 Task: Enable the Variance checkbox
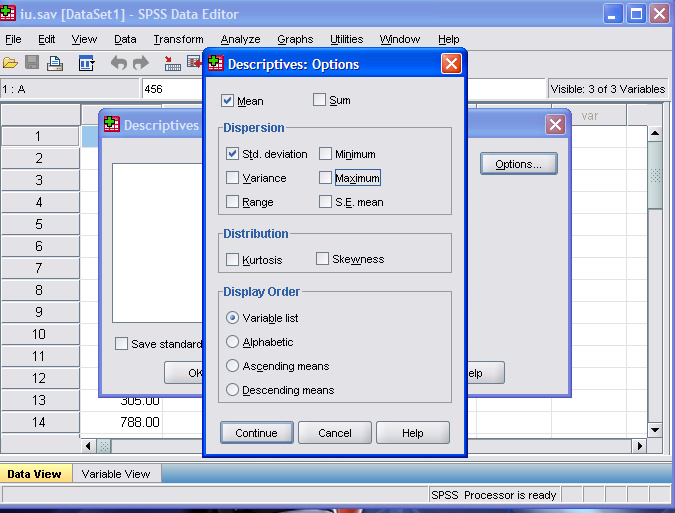coord(232,178)
